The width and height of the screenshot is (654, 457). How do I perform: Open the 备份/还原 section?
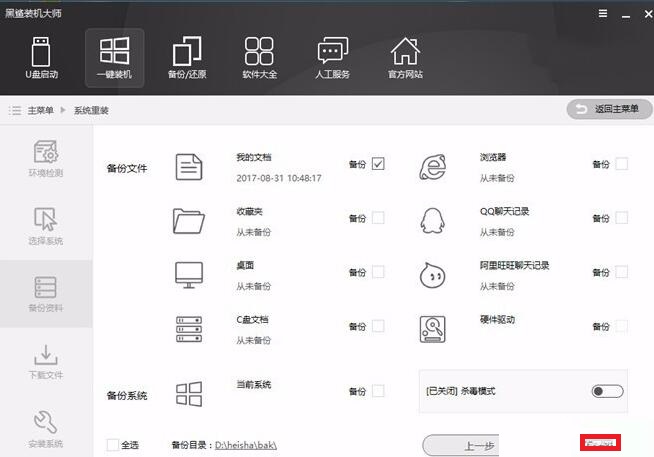click(x=187, y=58)
